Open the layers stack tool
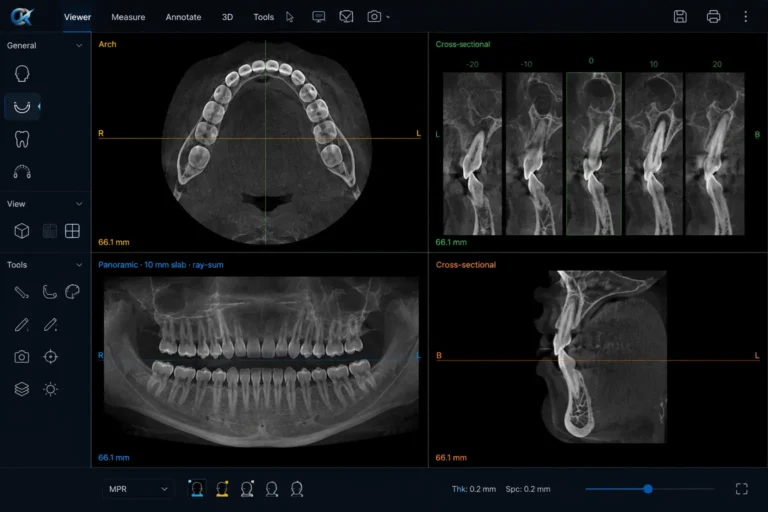The width and height of the screenshot is (768, 512). (x=22, y=389)
